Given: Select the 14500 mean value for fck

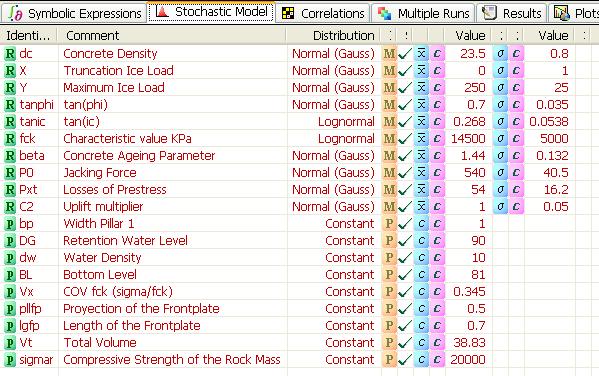Looking at the screenshot, I should click(468, 139).
